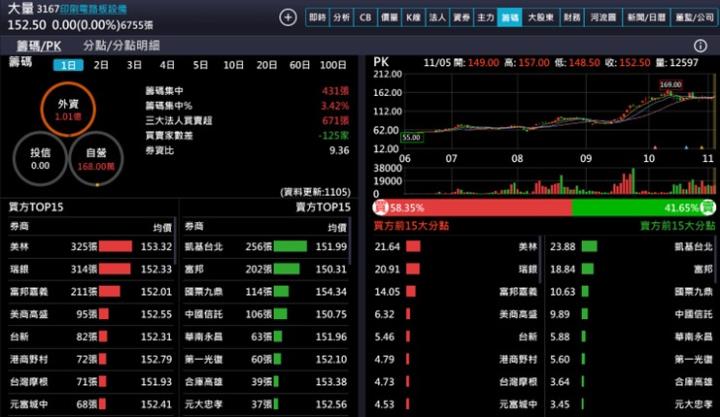Select the 投信 circle indicator
Screen dimensions: 720x417
(x=40, y=159)
